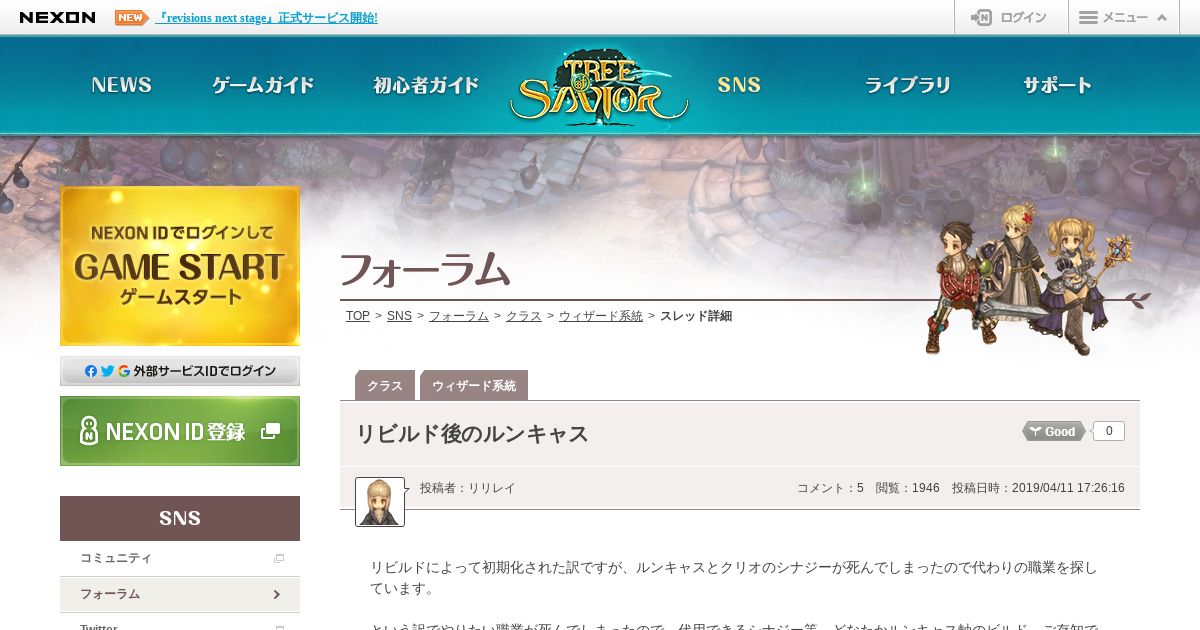
Task: Open コミュニティ in the sidebar
Action: click(x=180, y=558)
